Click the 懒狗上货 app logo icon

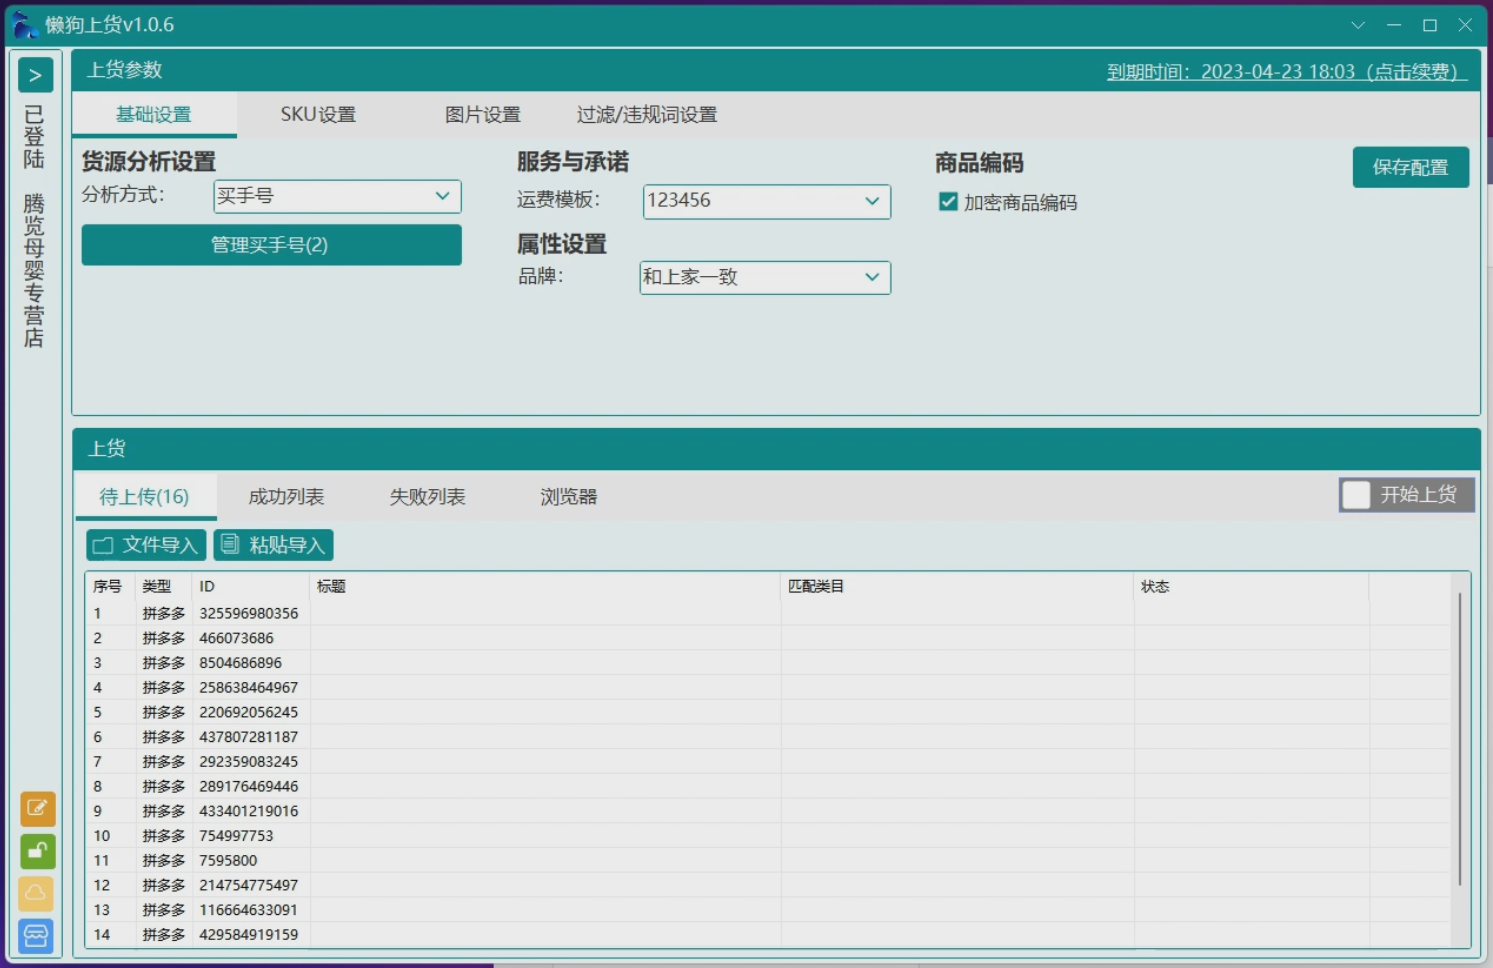[x=24, y=25]
